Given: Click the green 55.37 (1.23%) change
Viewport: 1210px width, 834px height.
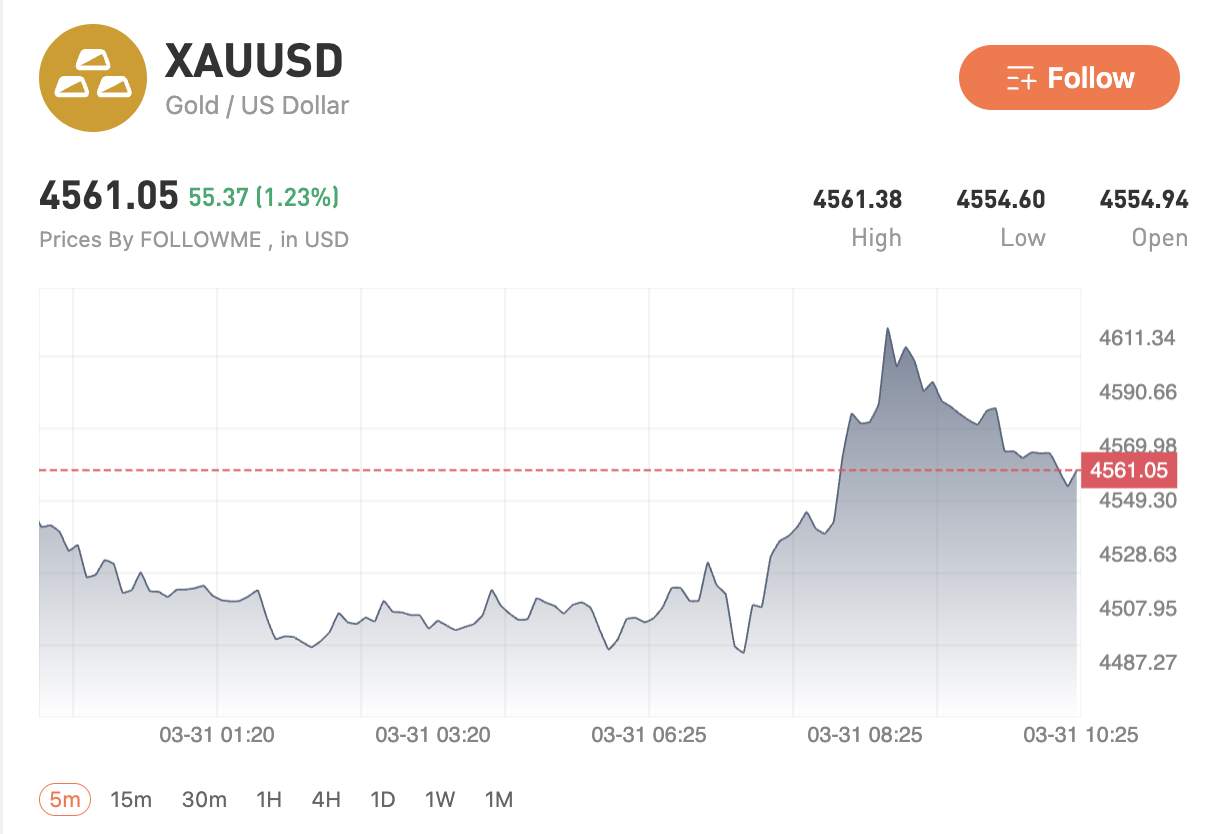Looking at the screenshot, I should (264, 197).
